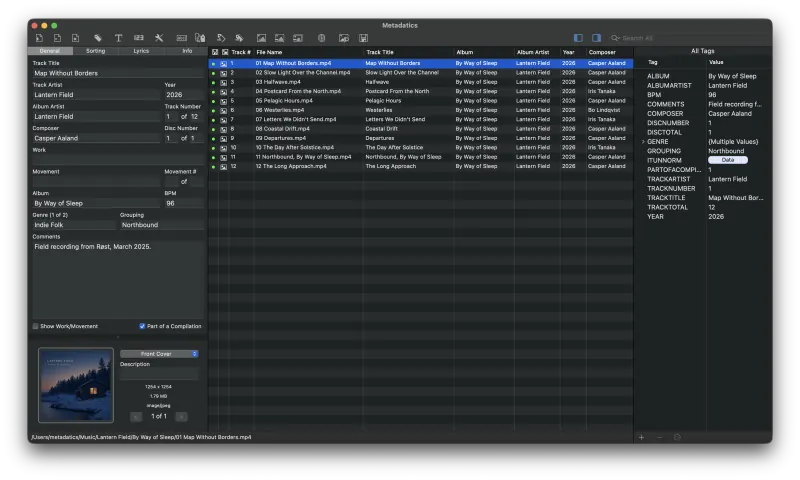Click the Data button for ITUNNORM
Screen dimensions: 800x480
[728, 160]
